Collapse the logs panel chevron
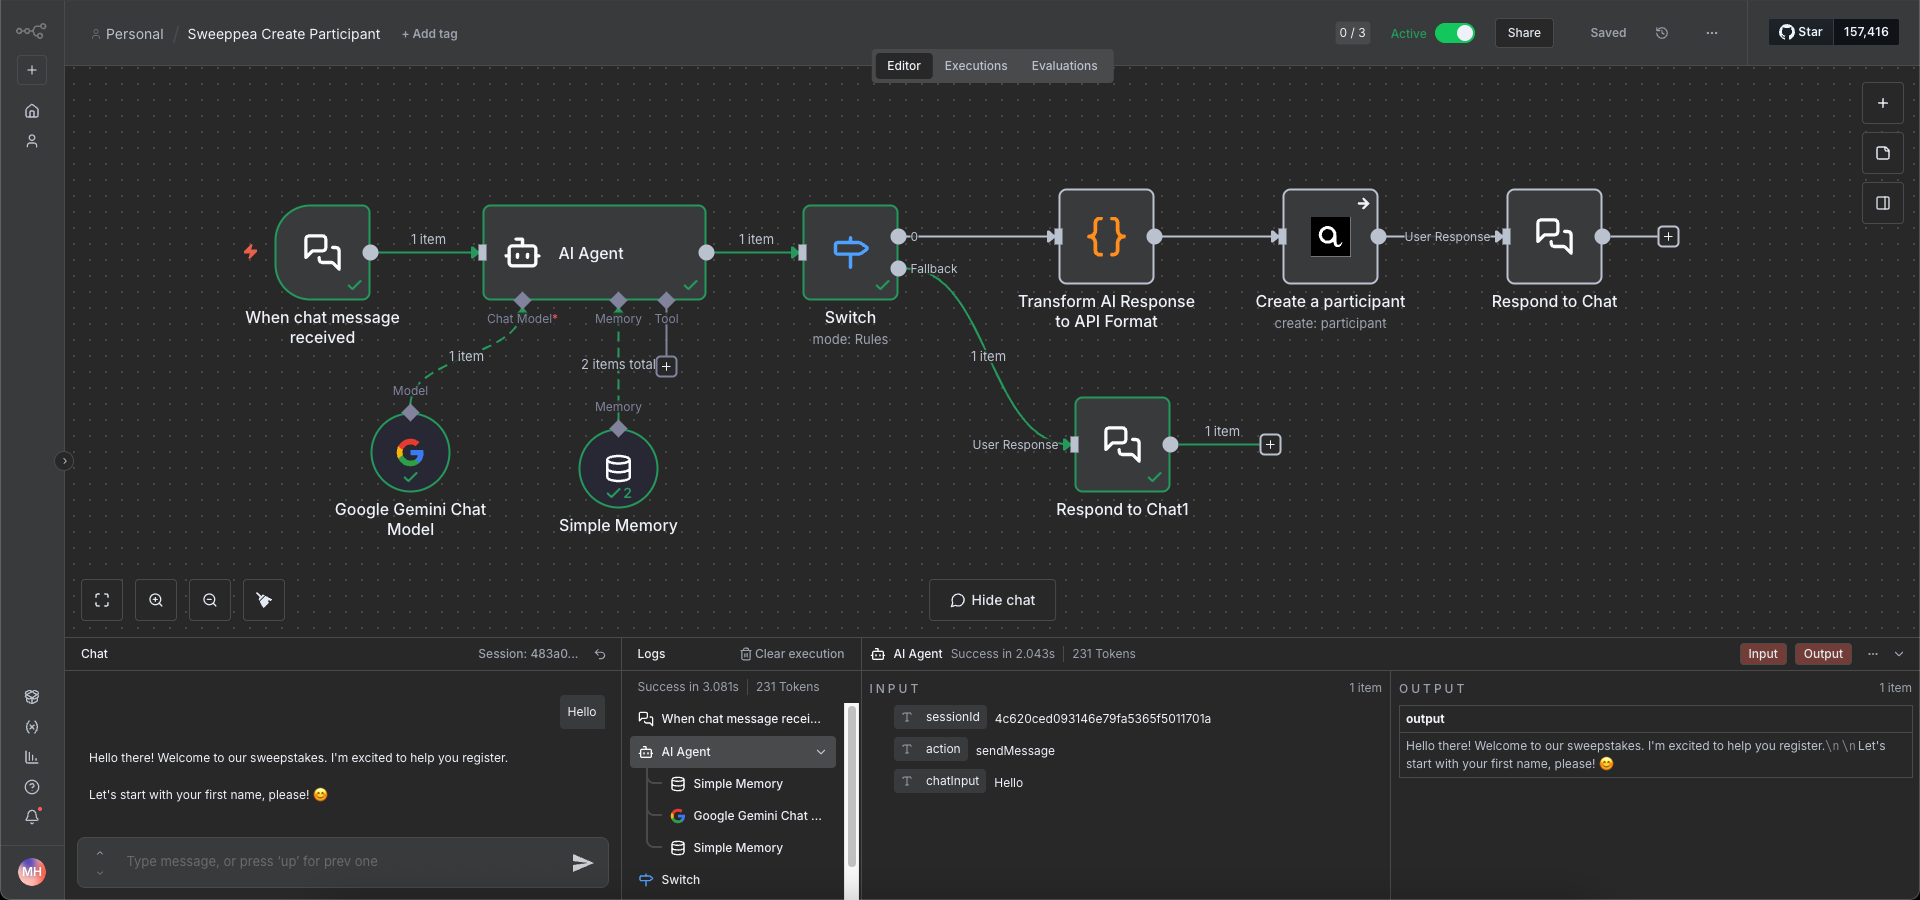Screen dimensions: 1920x900 tap(1899, 654)
